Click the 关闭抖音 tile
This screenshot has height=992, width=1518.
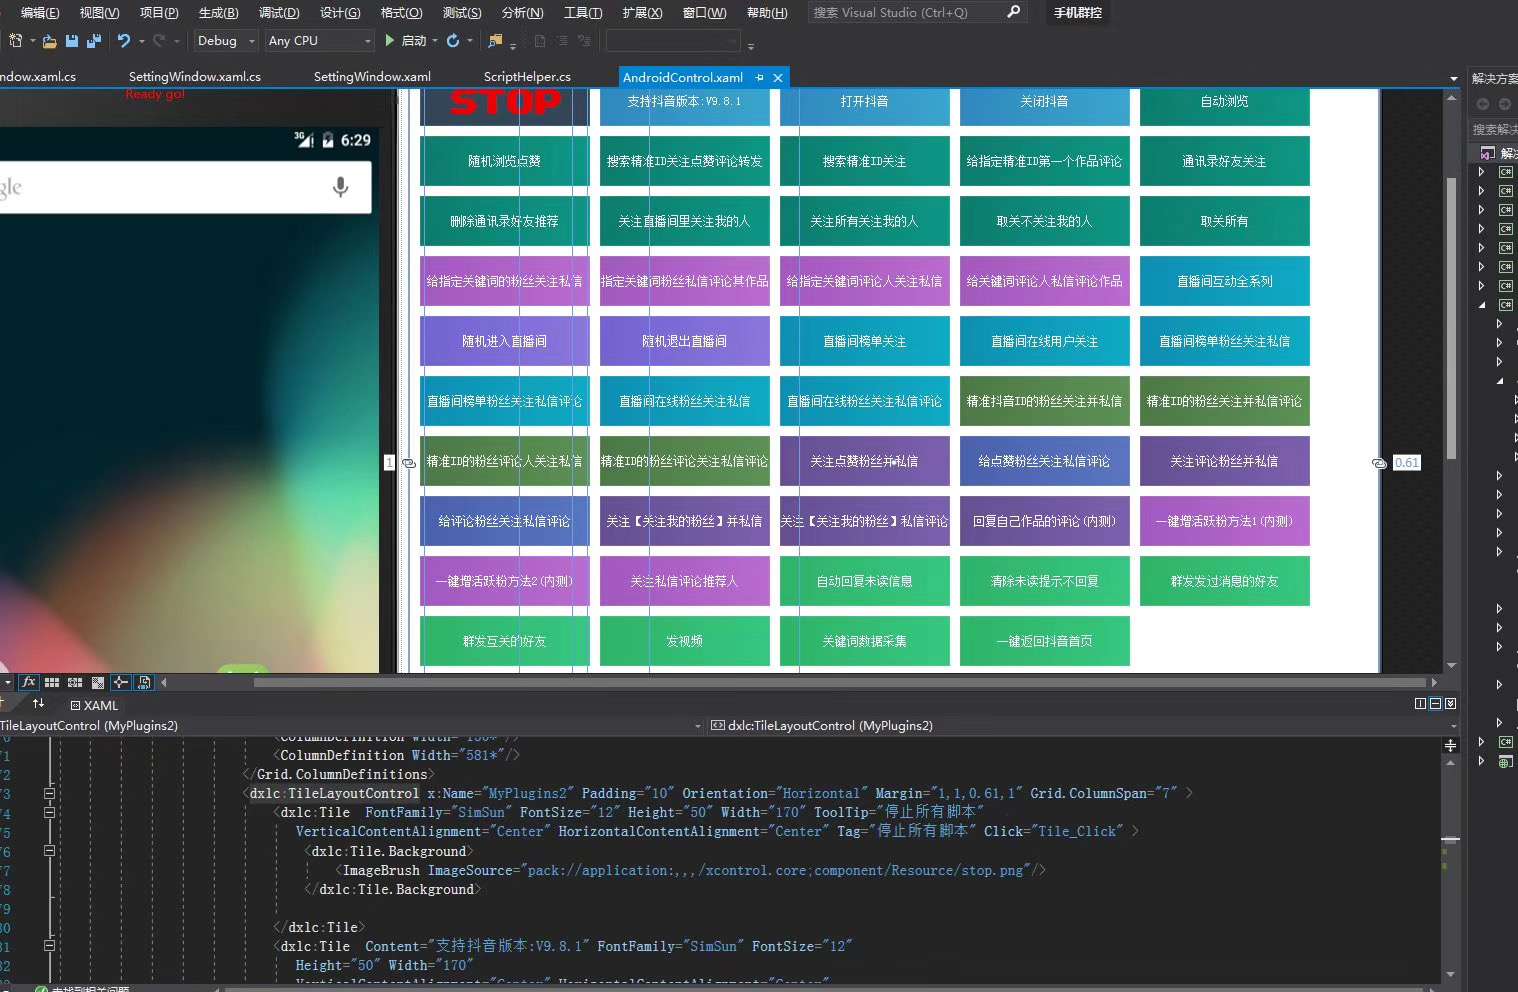(x=1044, y=105)
